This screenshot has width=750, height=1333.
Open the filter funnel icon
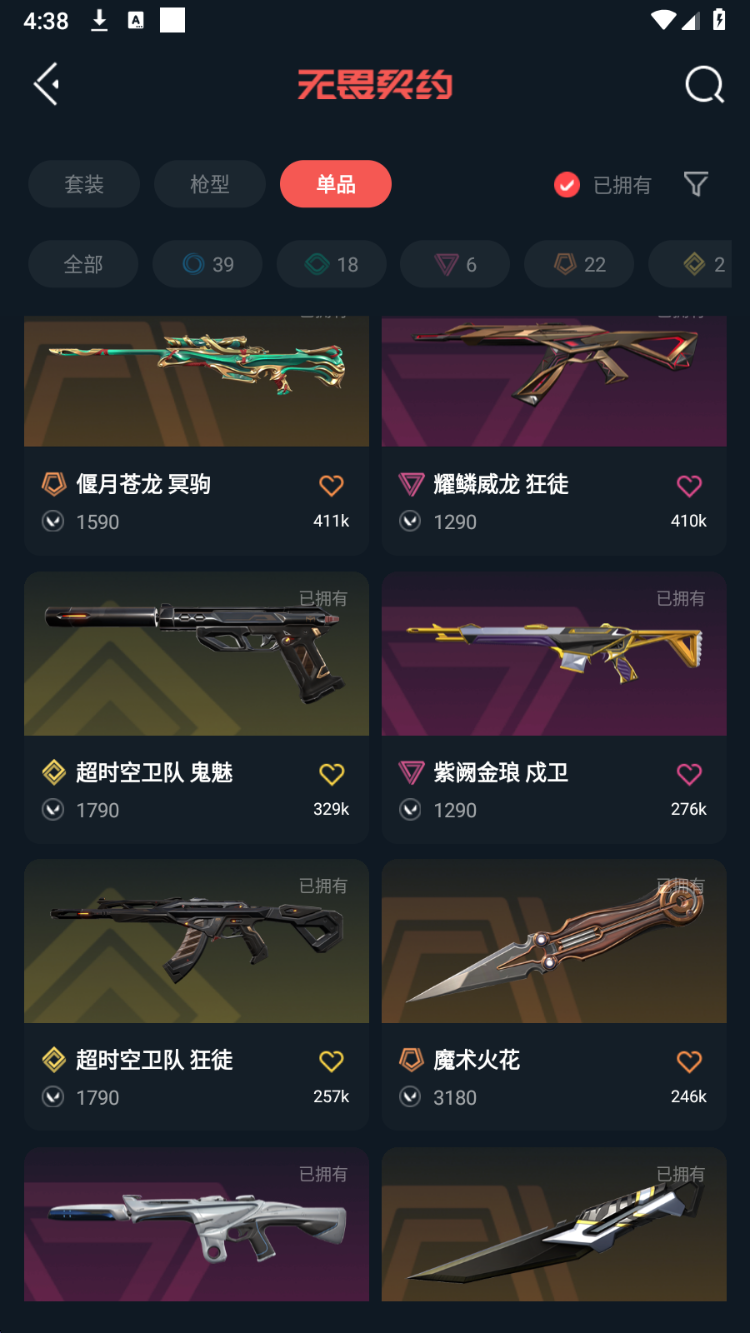(x=696, y=184)
